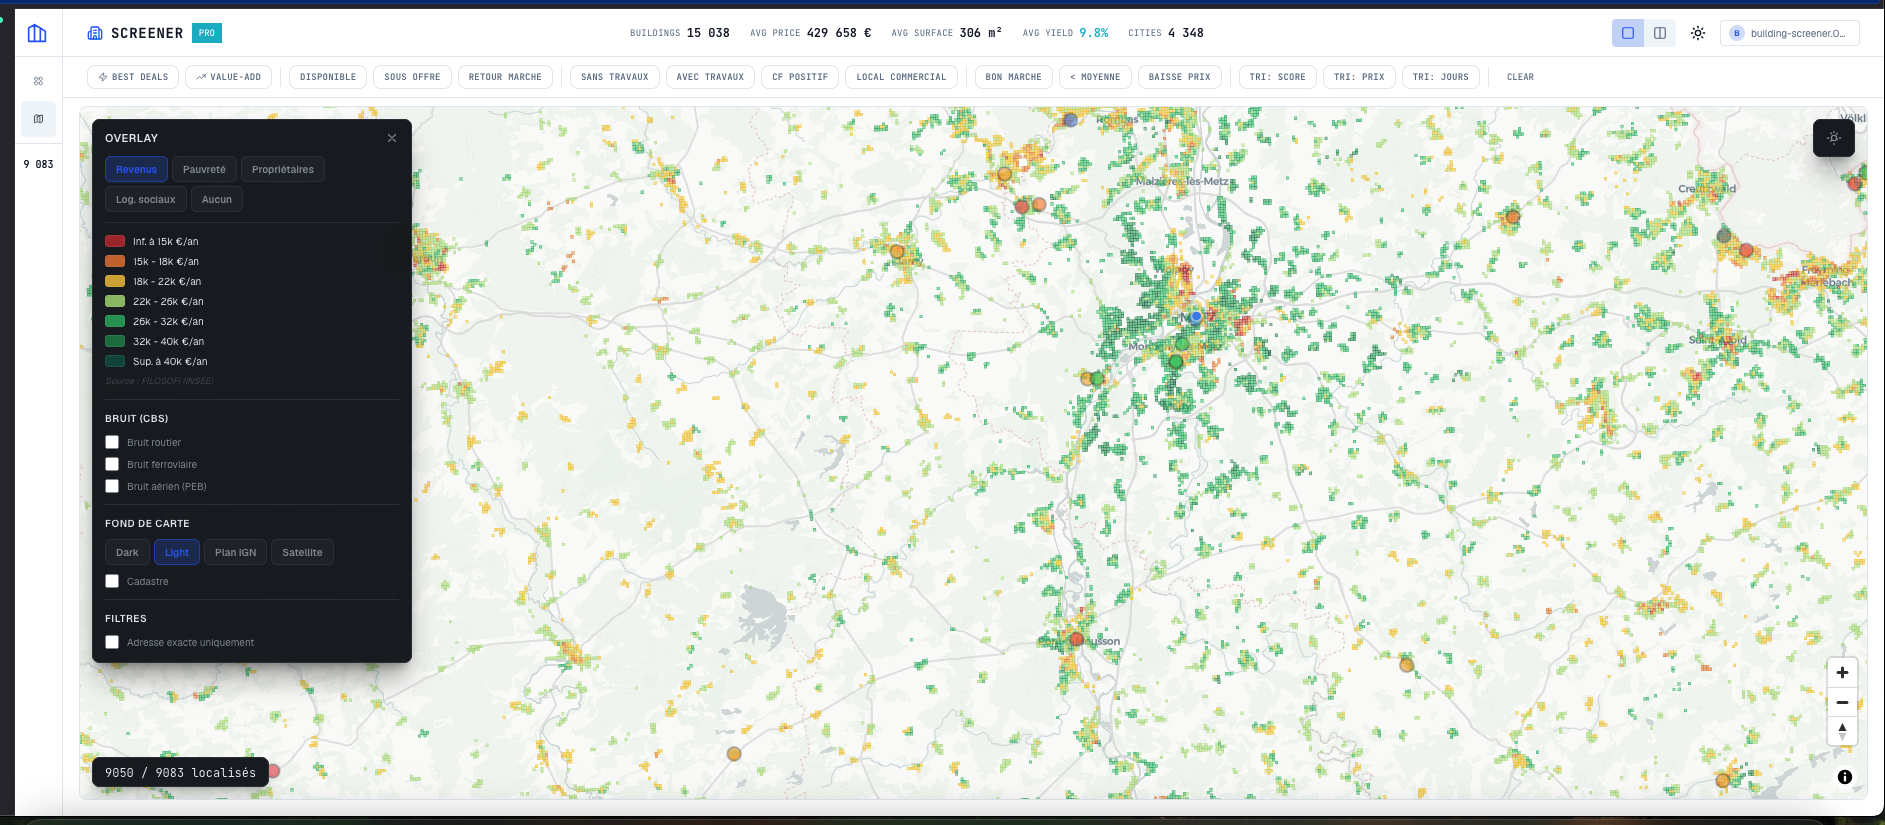Click Avec Travaux filter chip
Viewport: 1885px width, 825px height.
(710, 77)
